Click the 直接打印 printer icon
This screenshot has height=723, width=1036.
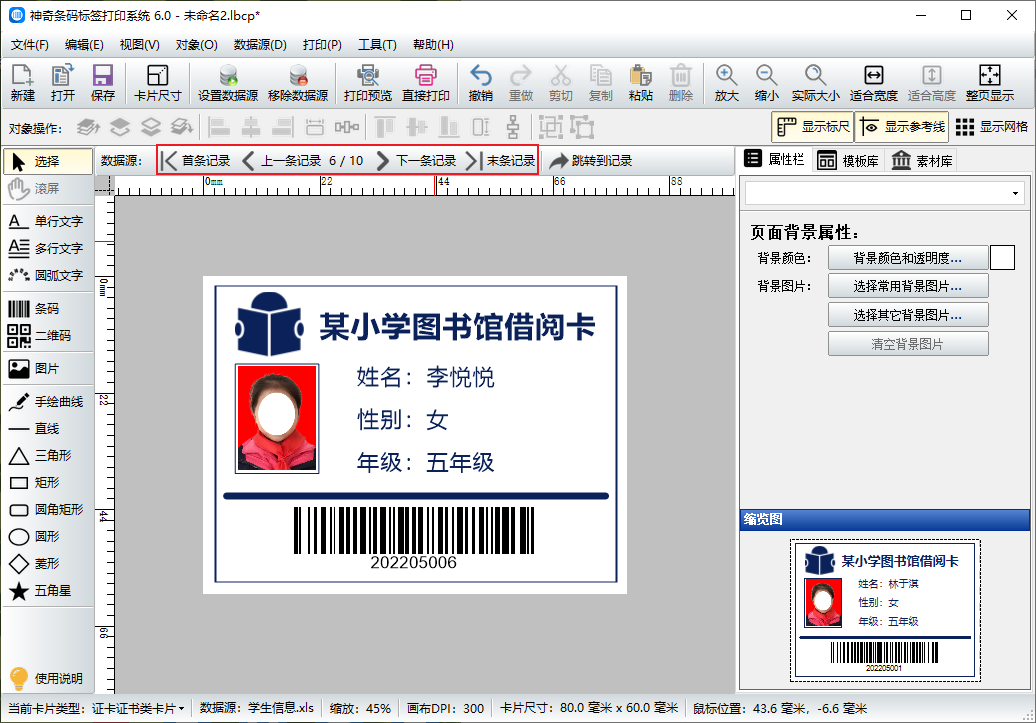point(426,83)
